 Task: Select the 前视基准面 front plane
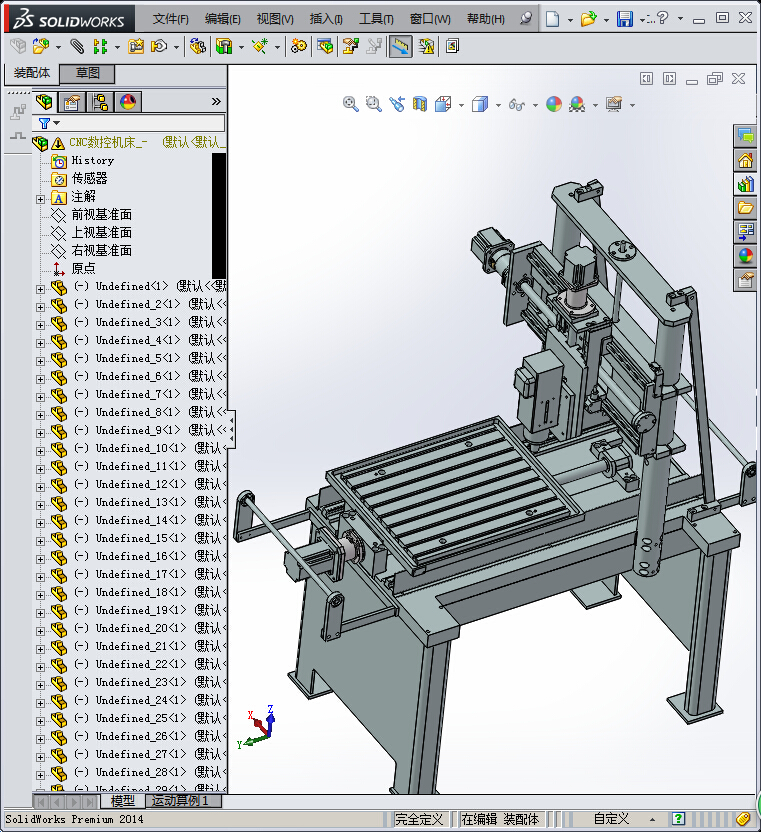click(101, 215)
